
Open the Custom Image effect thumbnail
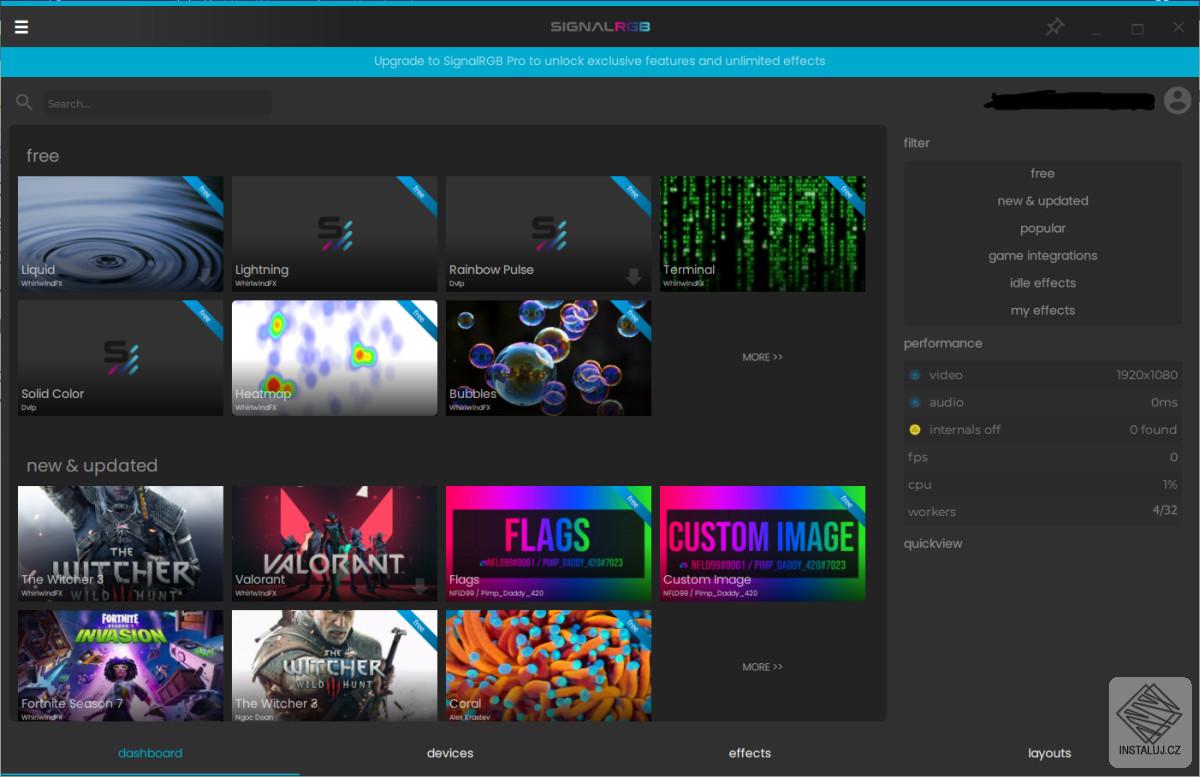pyautogui.click(x=763, y=544)
